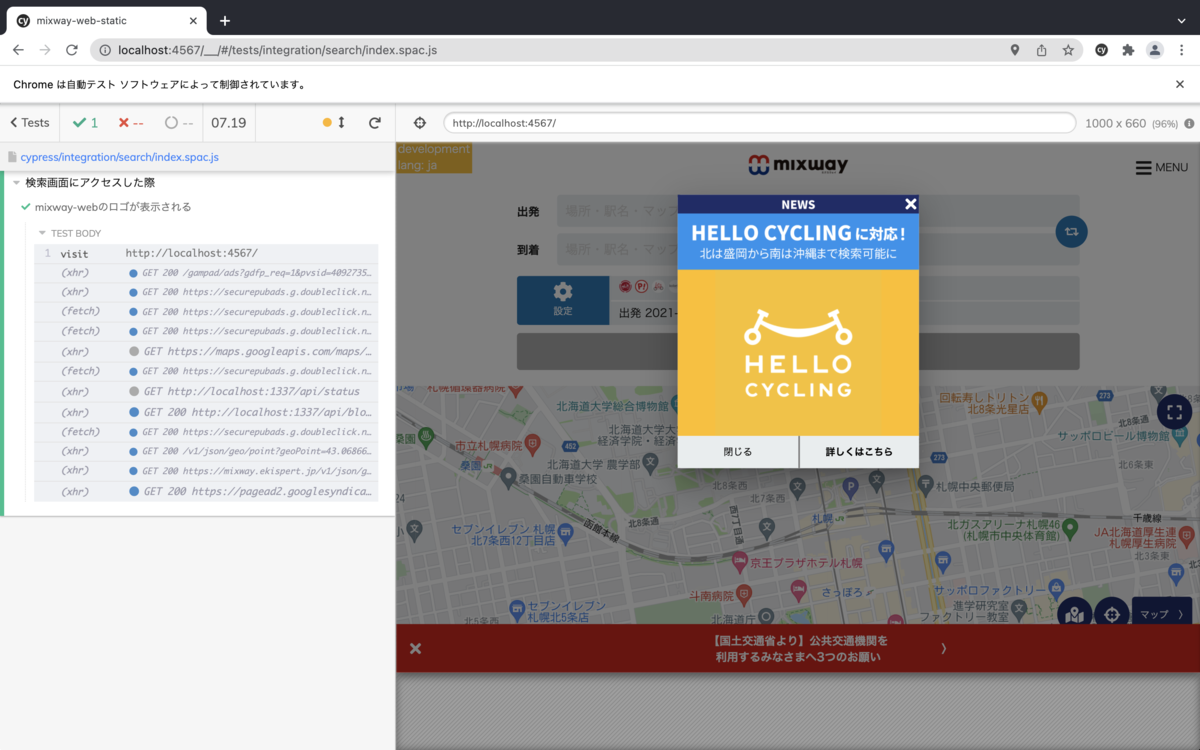Select the mixway-web-static tab
The image size is (1200, 750).
(104, 20)
